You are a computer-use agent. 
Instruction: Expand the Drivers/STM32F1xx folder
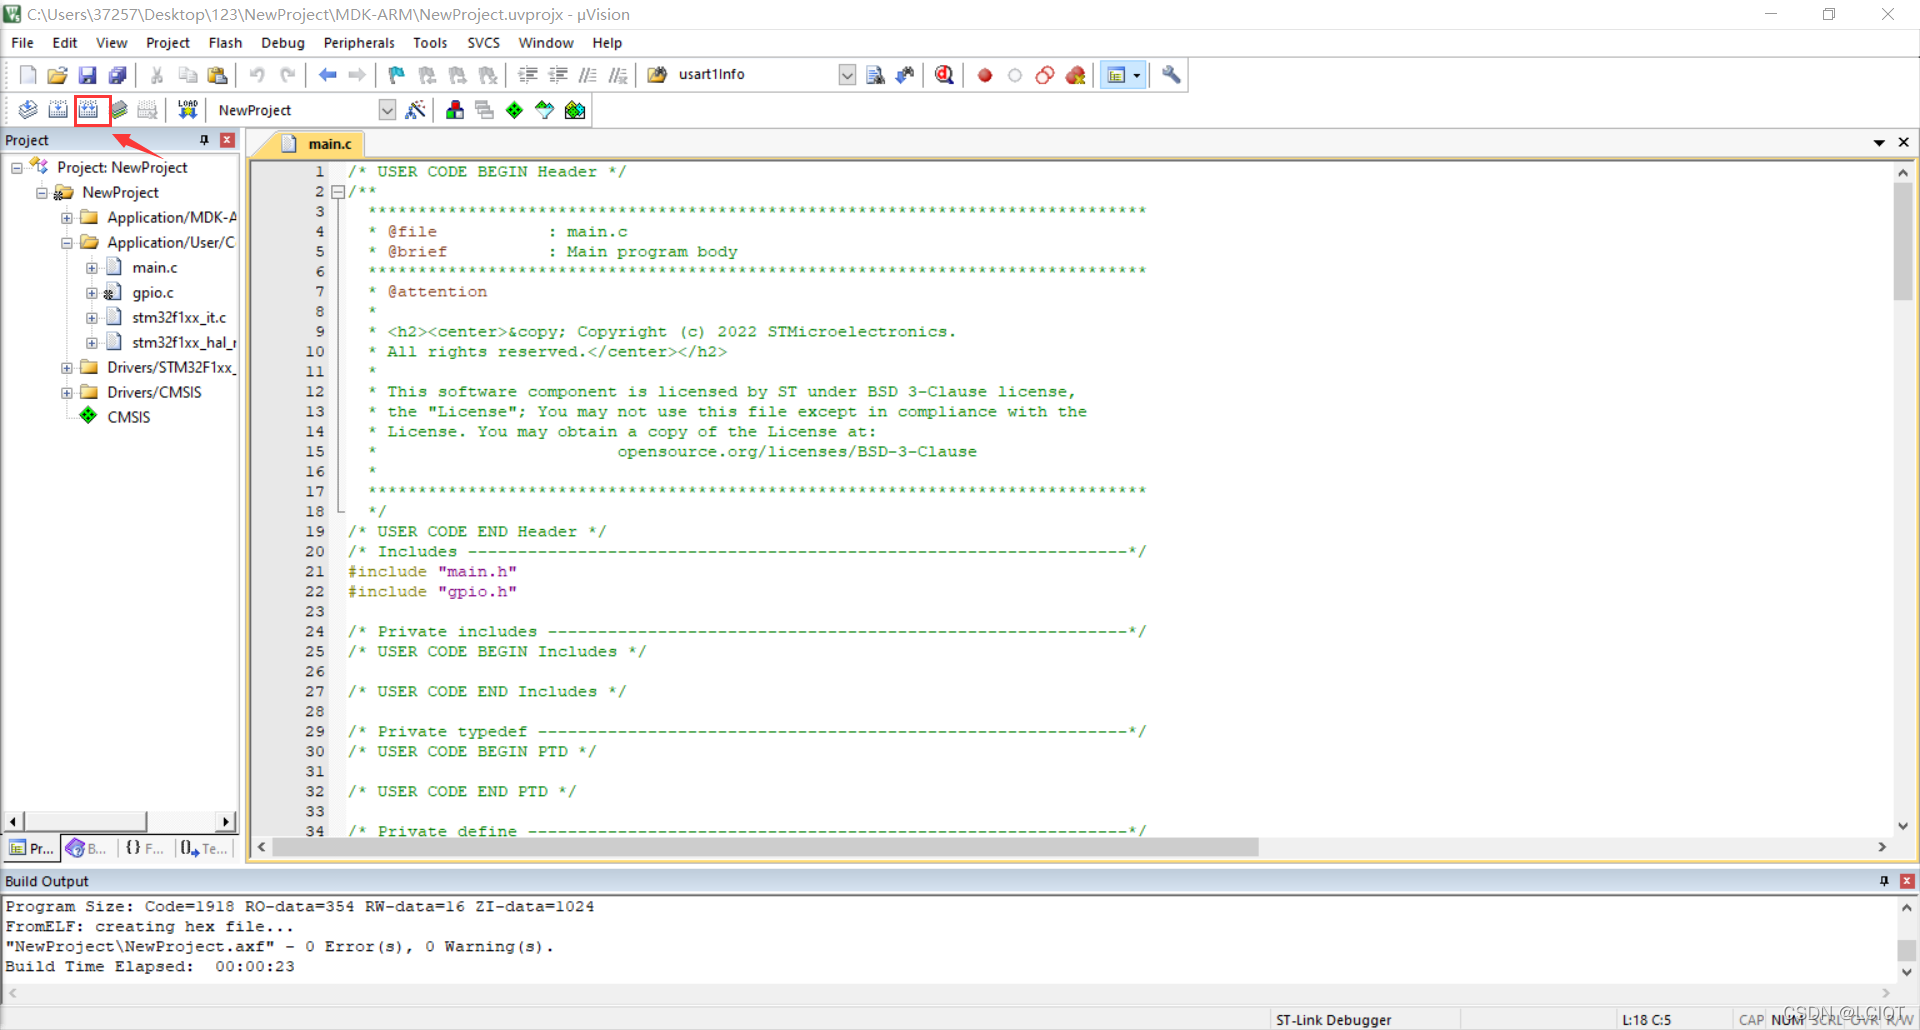(x=66, y=368)
